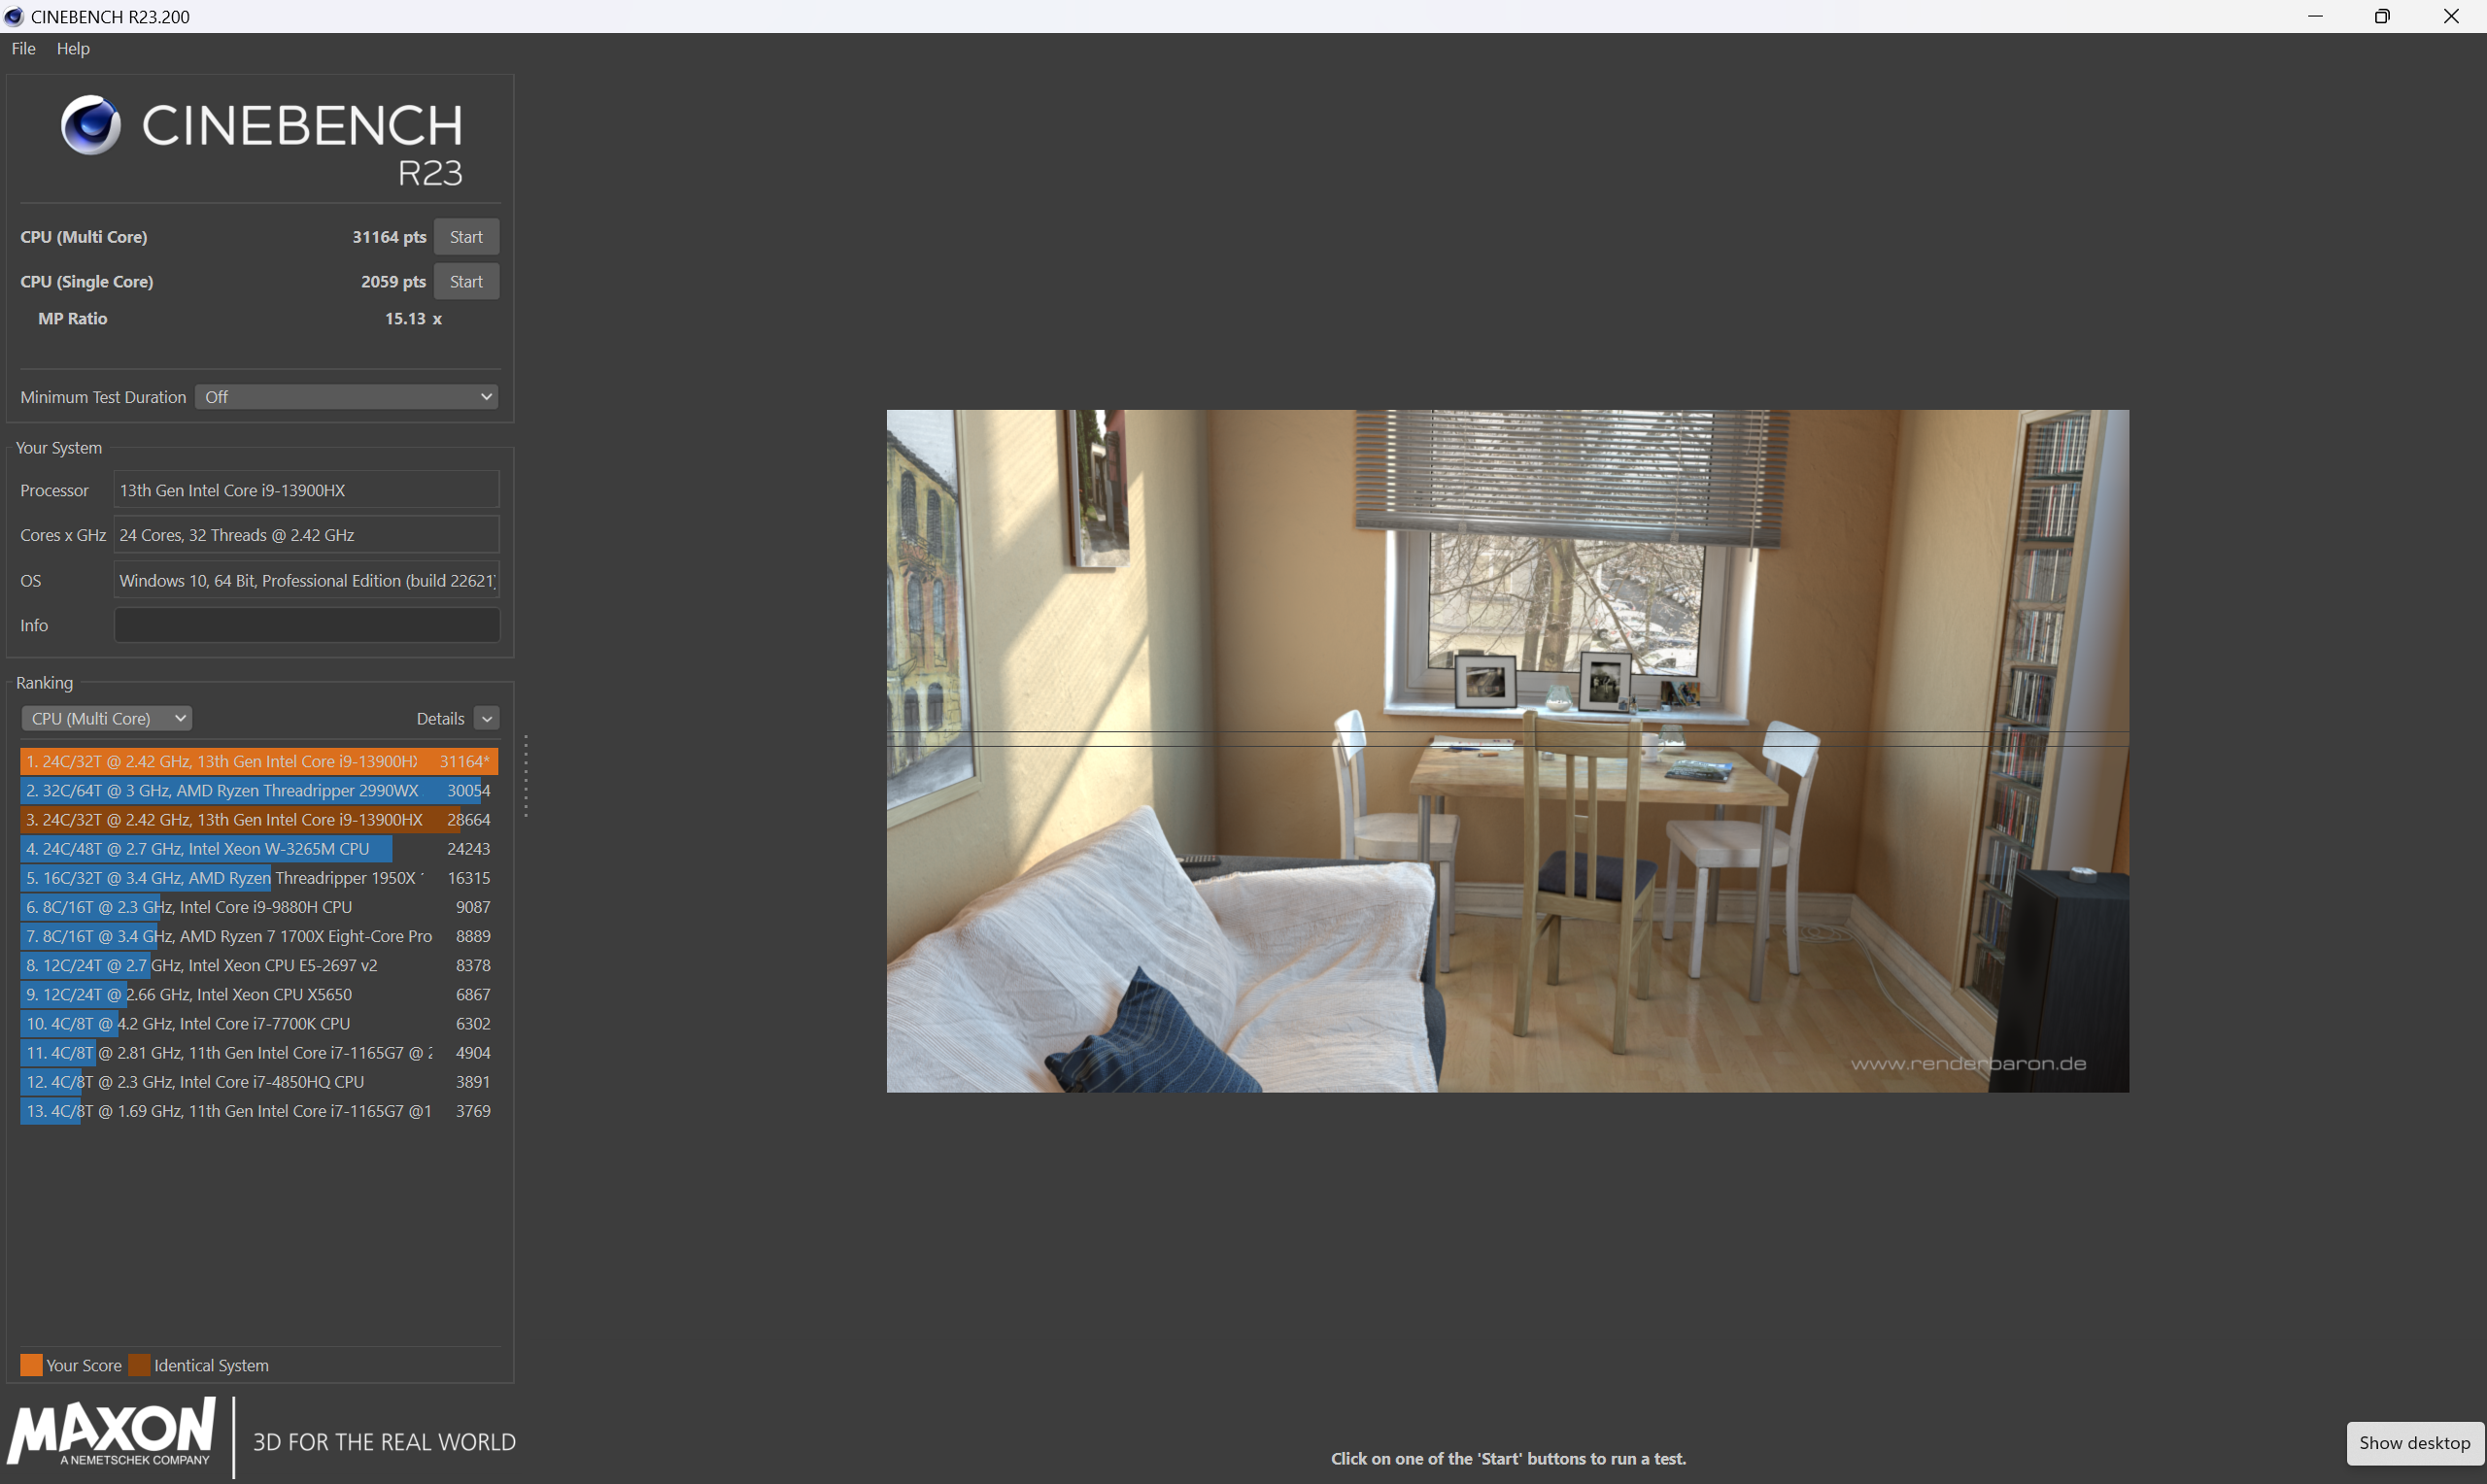Click the rendered room preview image

1507,751
